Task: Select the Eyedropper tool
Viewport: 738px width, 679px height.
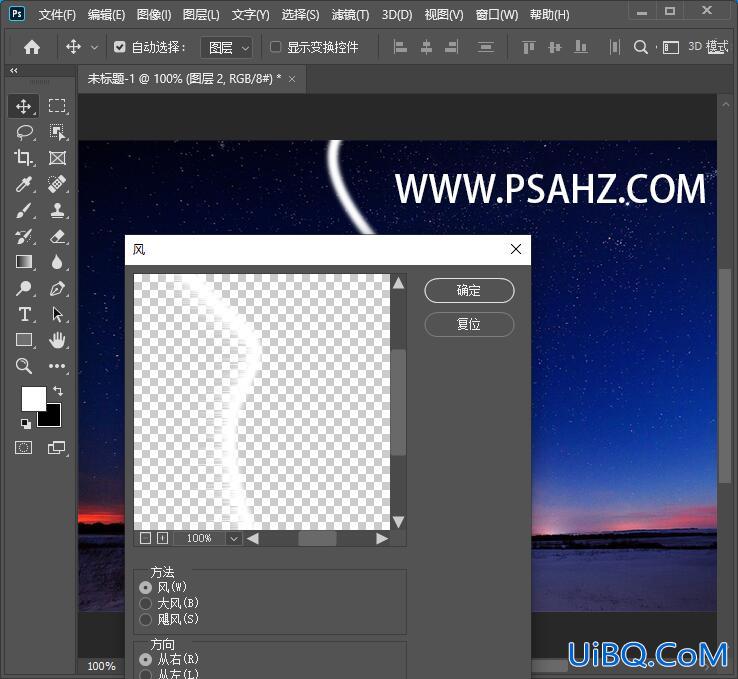Action: [24, 184]
